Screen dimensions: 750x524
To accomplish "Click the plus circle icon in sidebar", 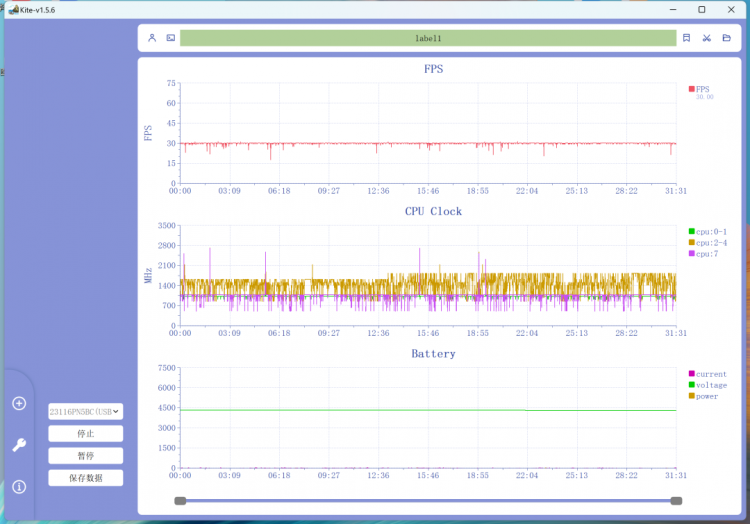I will pyautogui.click(x=19, y=404).
